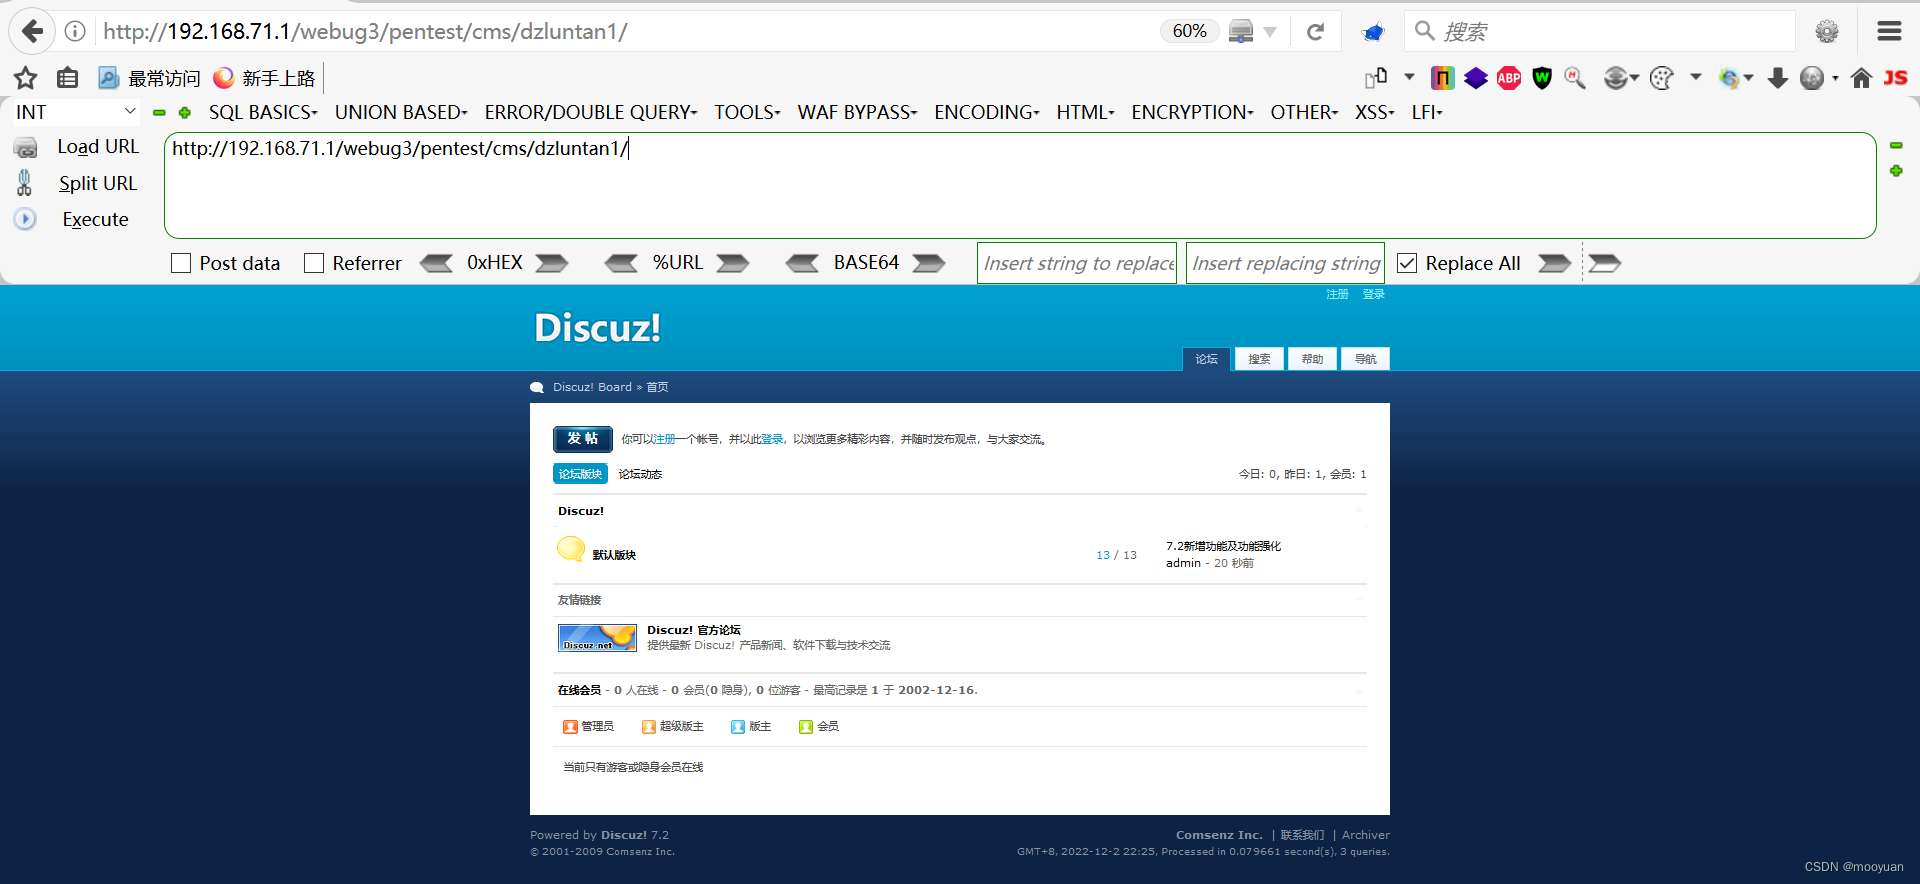Click Insert string to replace field

(1077, 263)
